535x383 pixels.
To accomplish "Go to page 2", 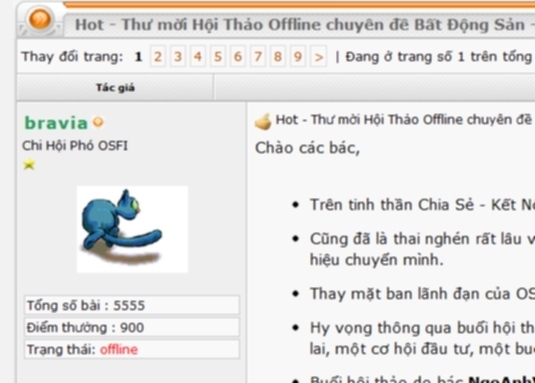I will click(158, 56).
